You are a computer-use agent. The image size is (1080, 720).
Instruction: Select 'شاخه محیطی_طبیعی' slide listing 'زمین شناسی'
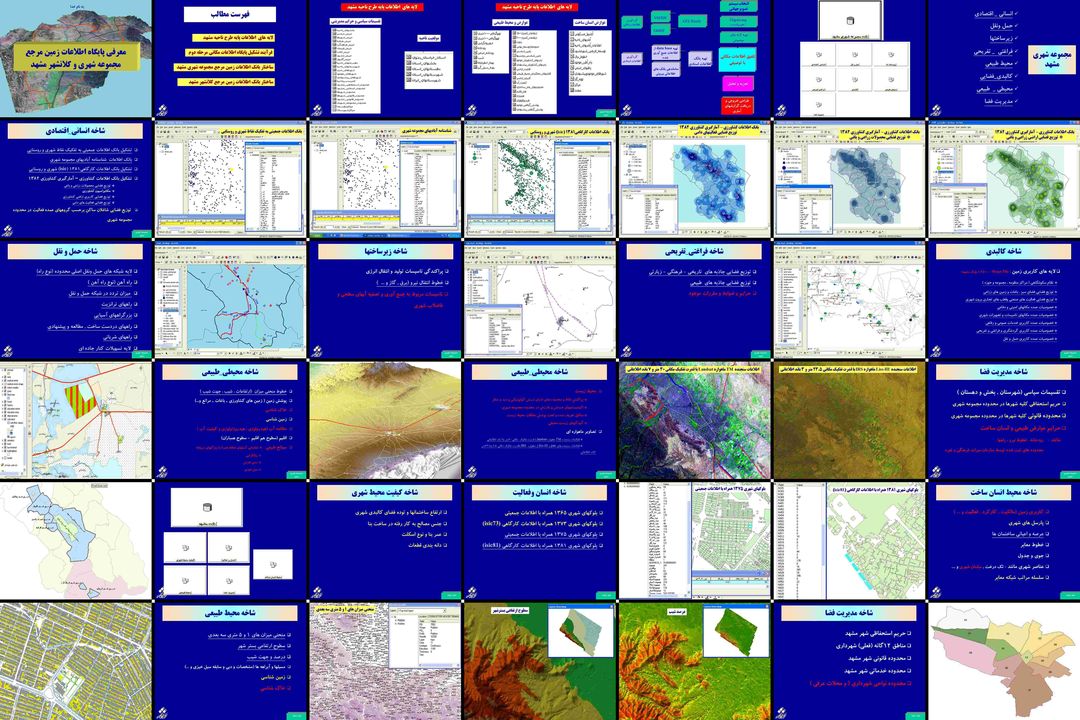(230, 420)
